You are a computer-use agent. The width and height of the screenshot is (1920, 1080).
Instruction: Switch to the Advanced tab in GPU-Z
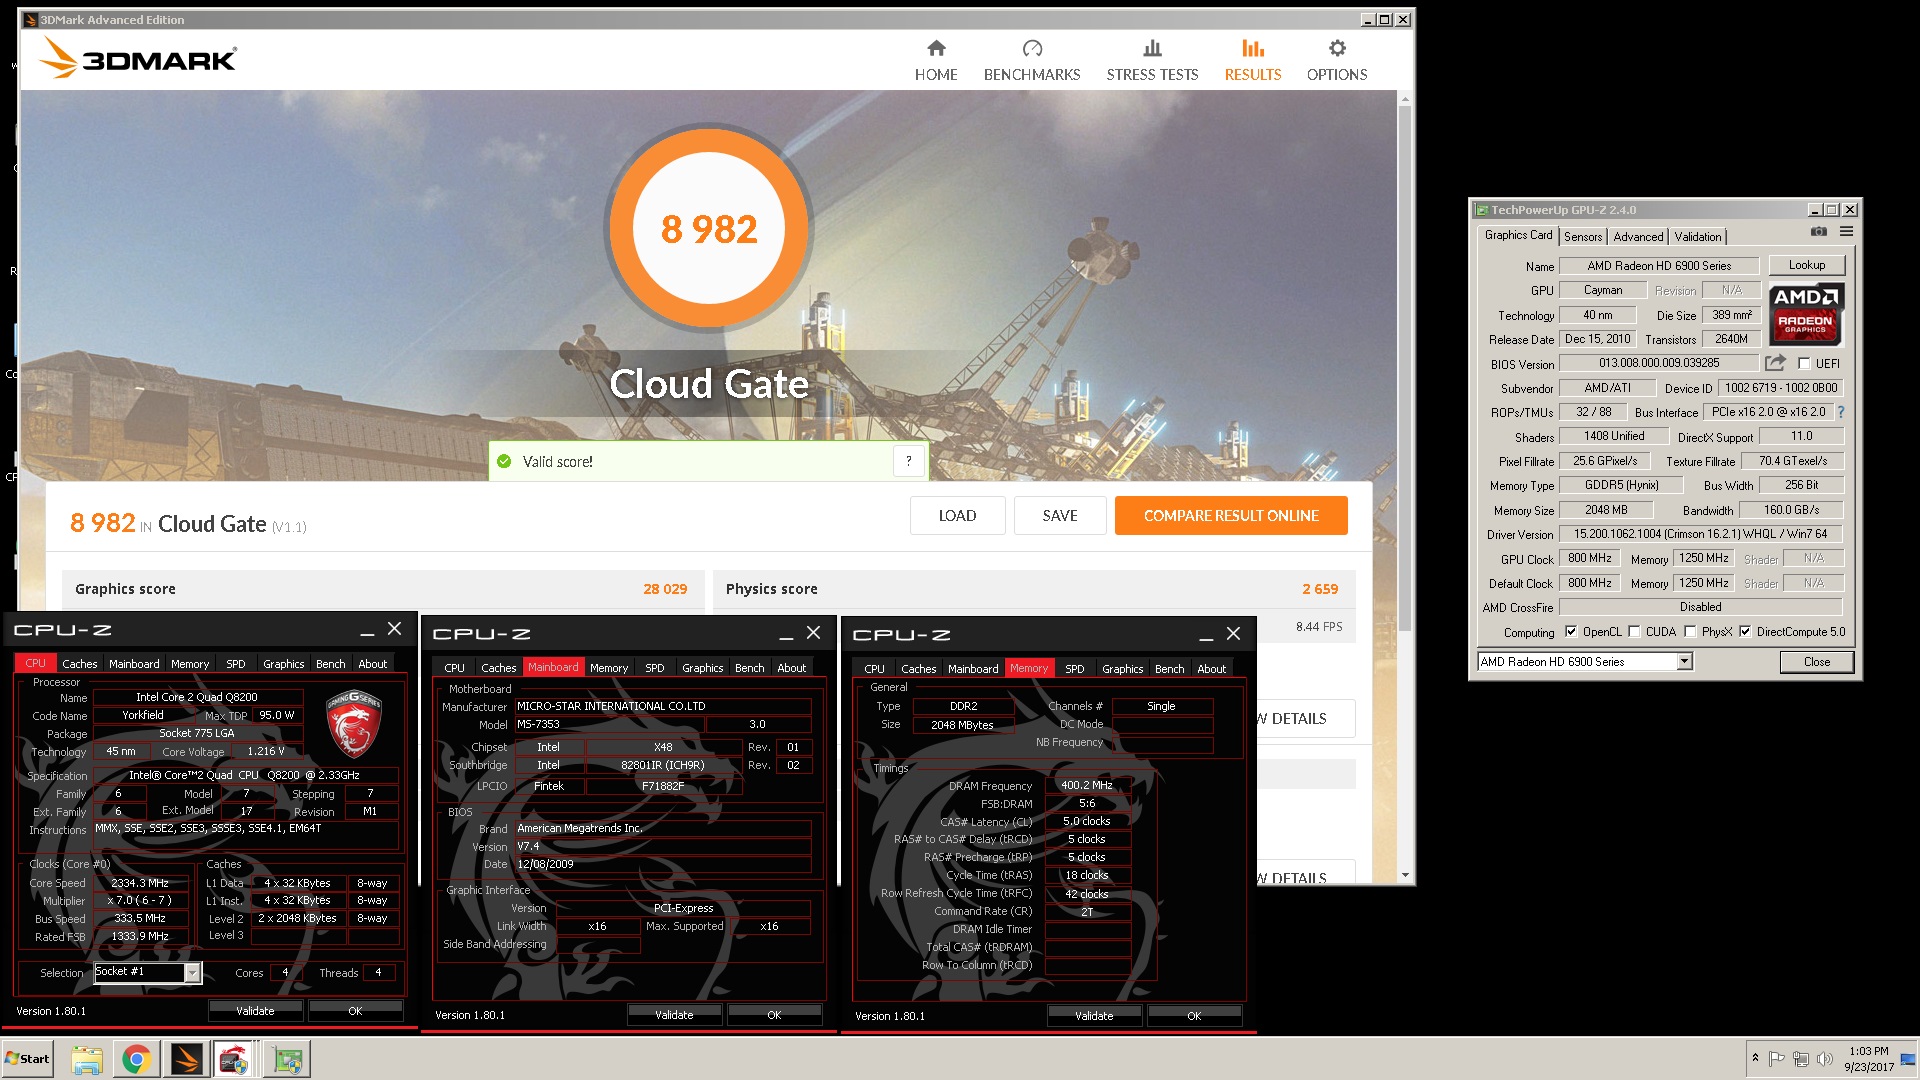pyautogui.click(x=1638, y=237)
